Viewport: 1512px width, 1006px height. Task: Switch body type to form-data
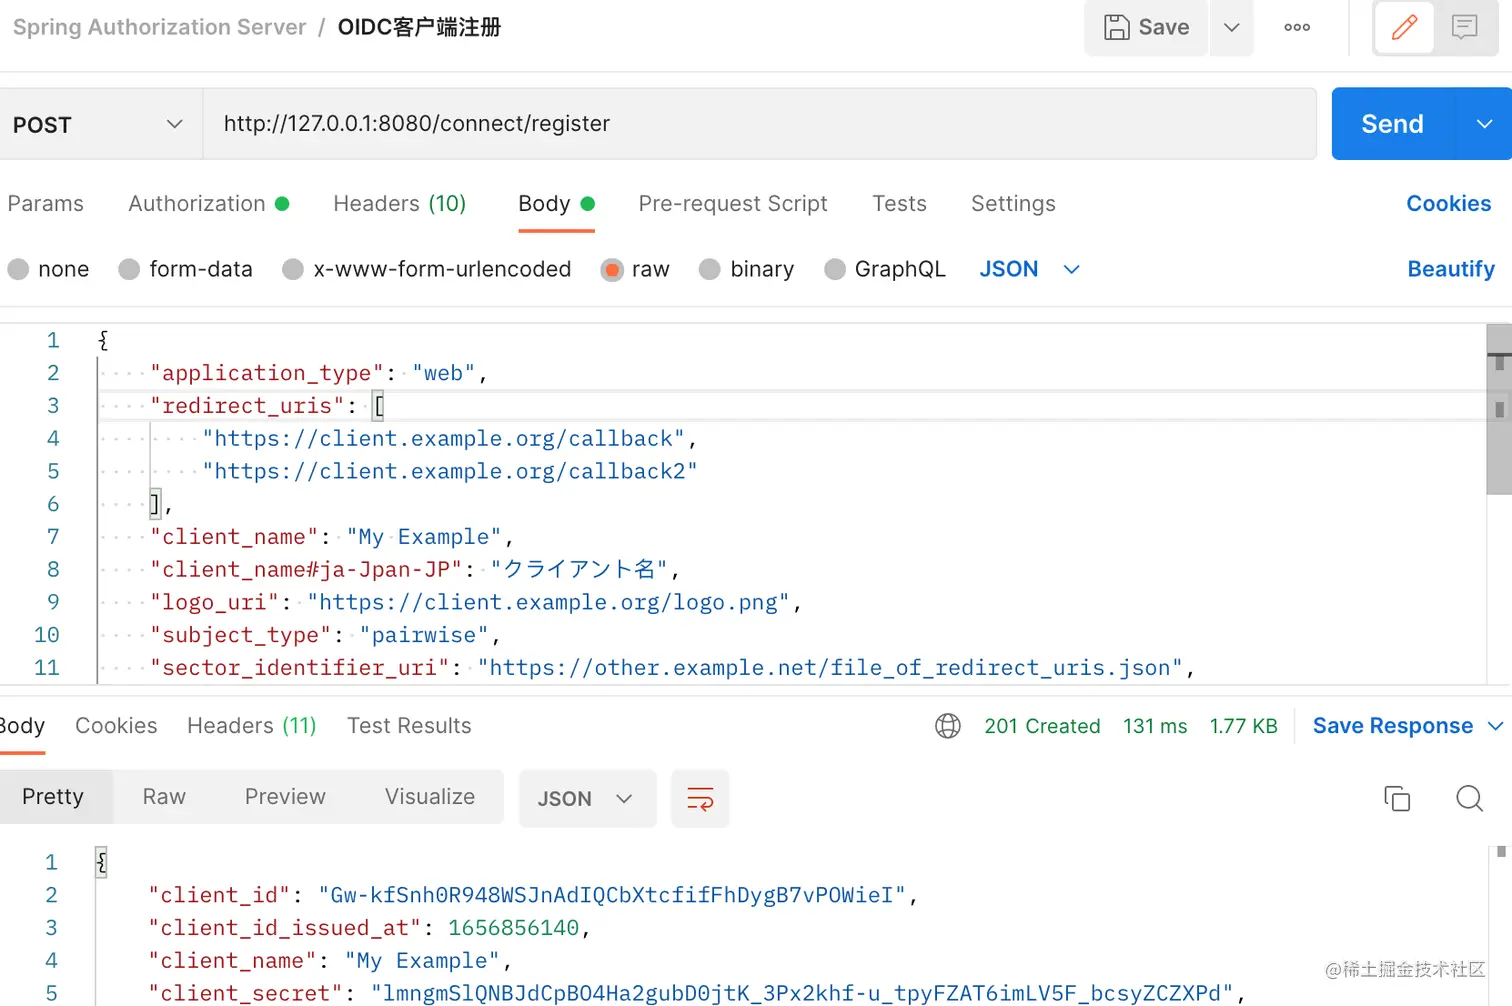(185, 269)
